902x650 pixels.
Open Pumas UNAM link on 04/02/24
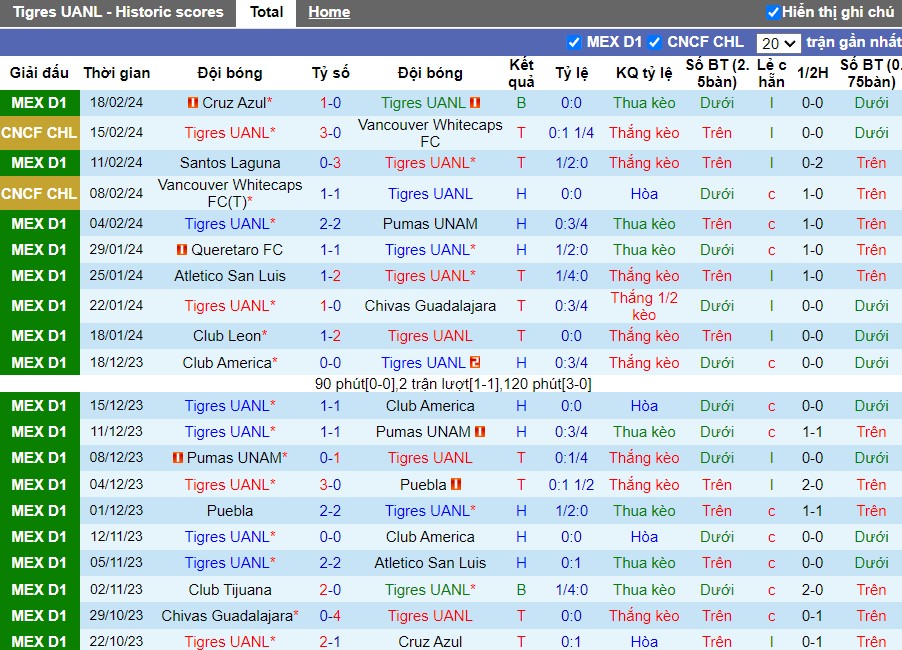pyautogui.click(x=430, y=224)
